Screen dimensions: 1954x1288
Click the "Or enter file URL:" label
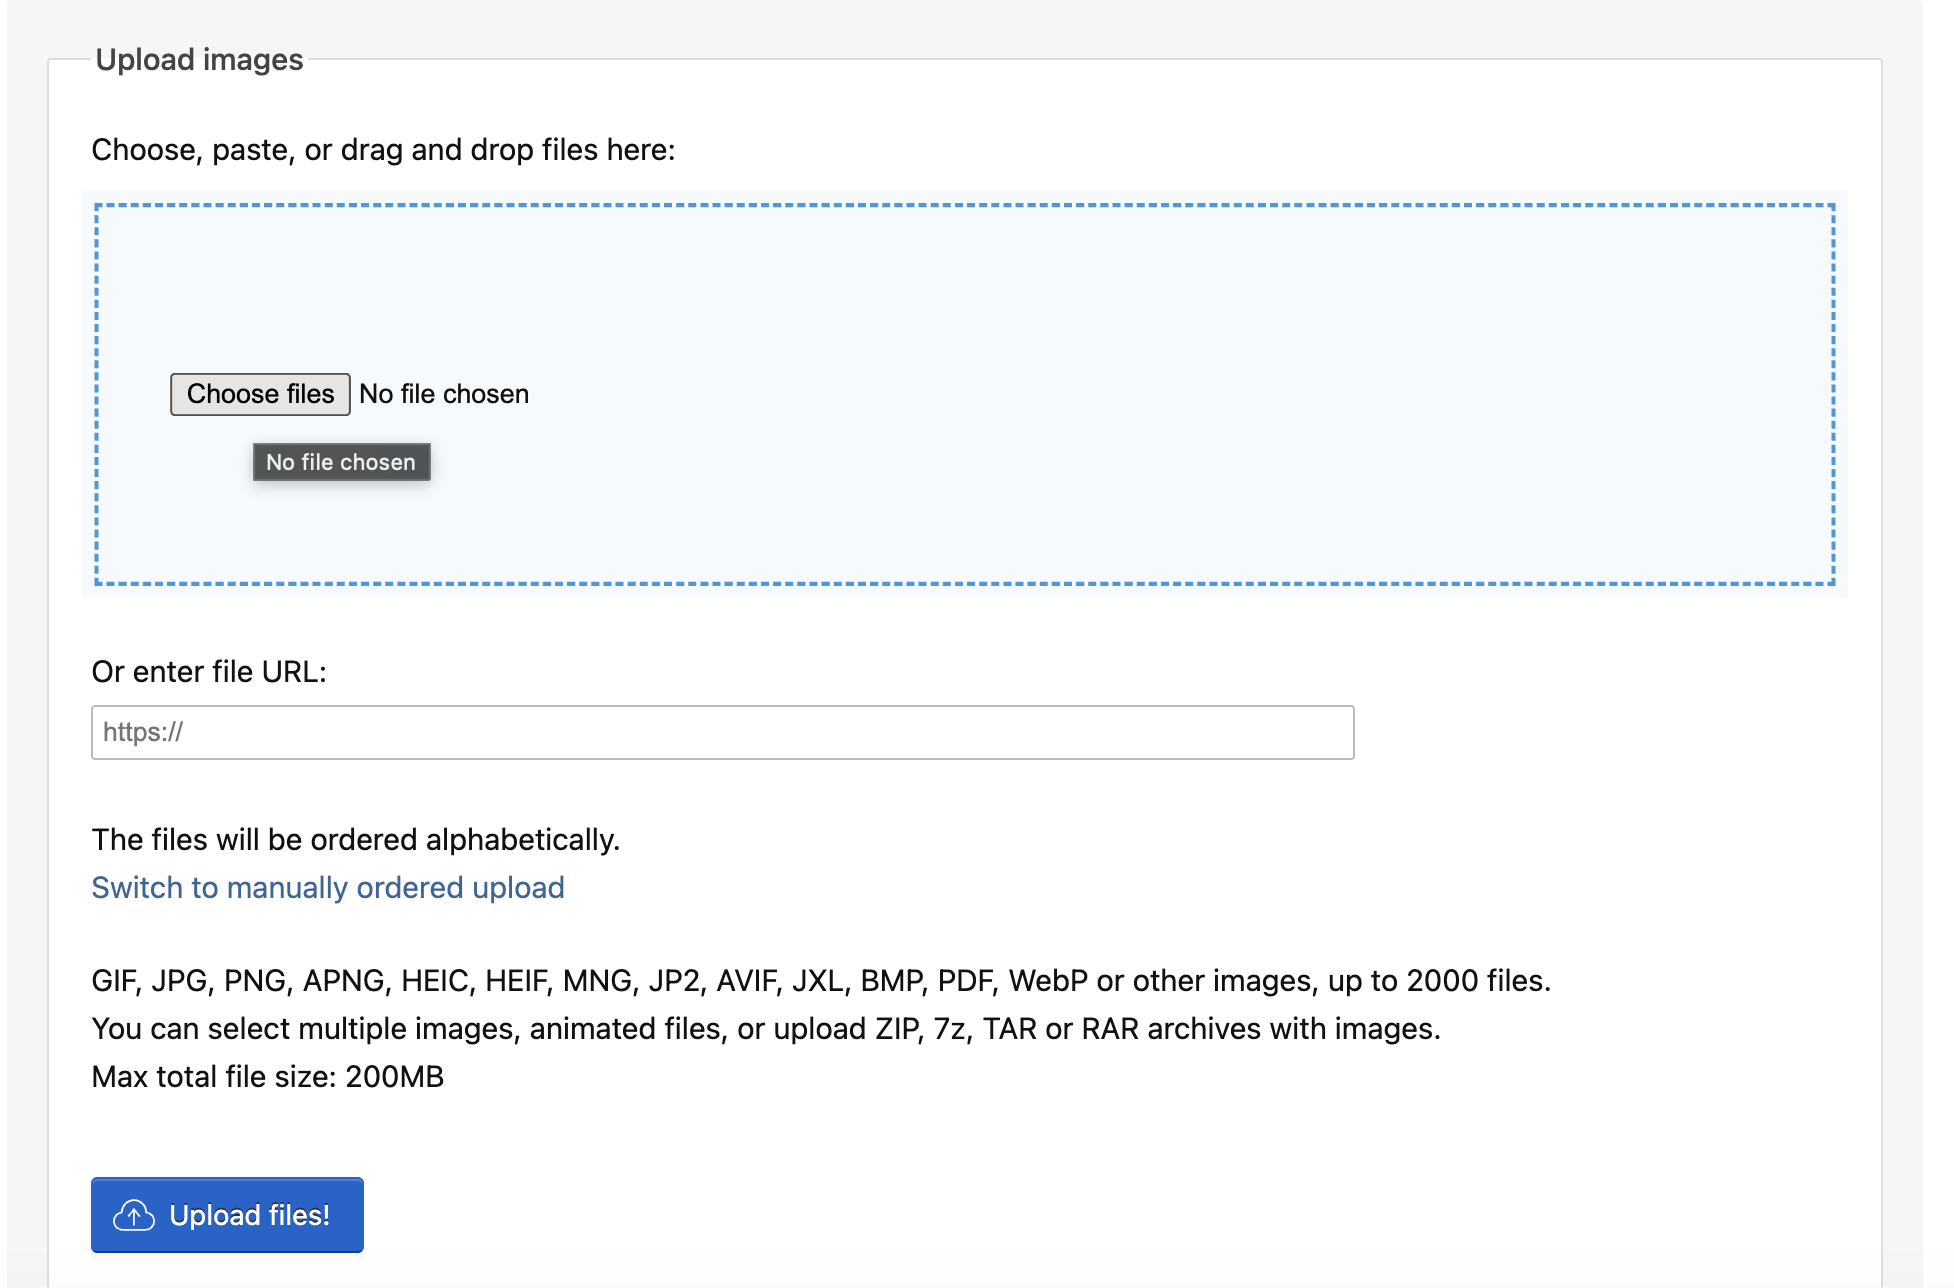[x=209, y=672]
